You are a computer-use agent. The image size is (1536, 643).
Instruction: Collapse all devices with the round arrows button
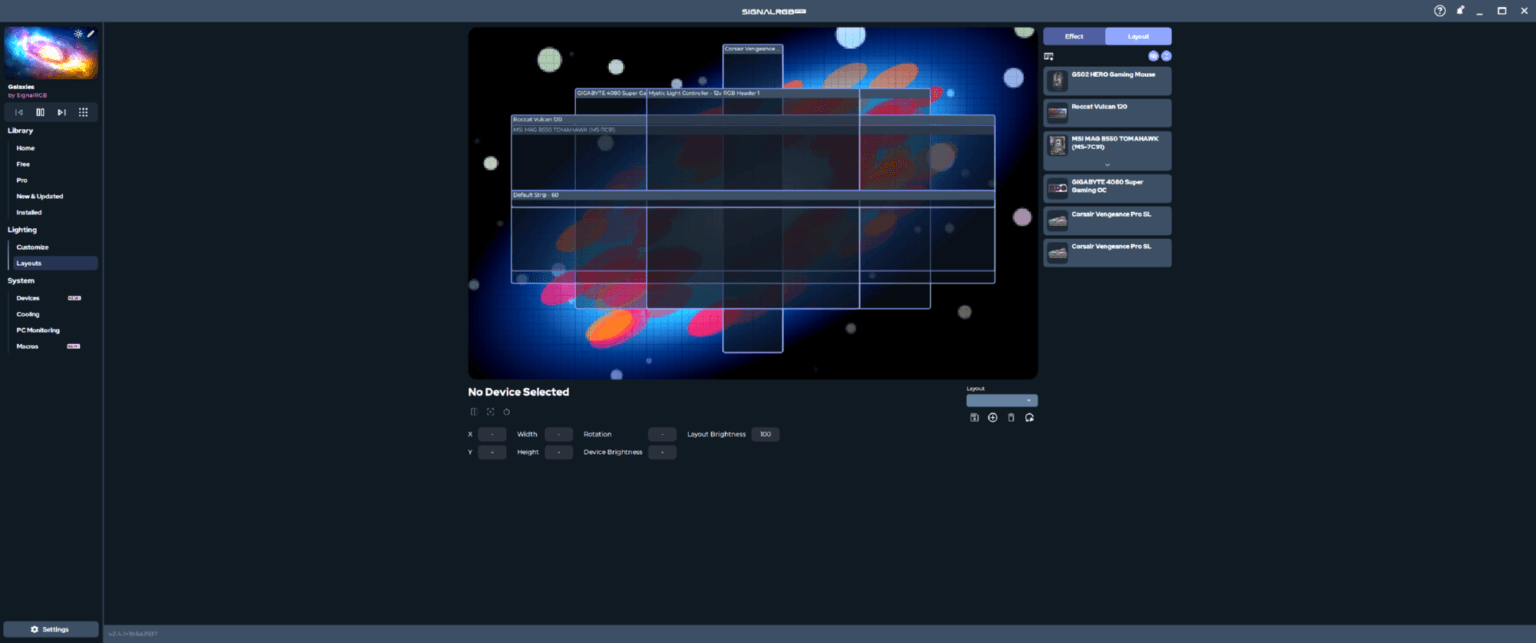(x=1166, y=57)
